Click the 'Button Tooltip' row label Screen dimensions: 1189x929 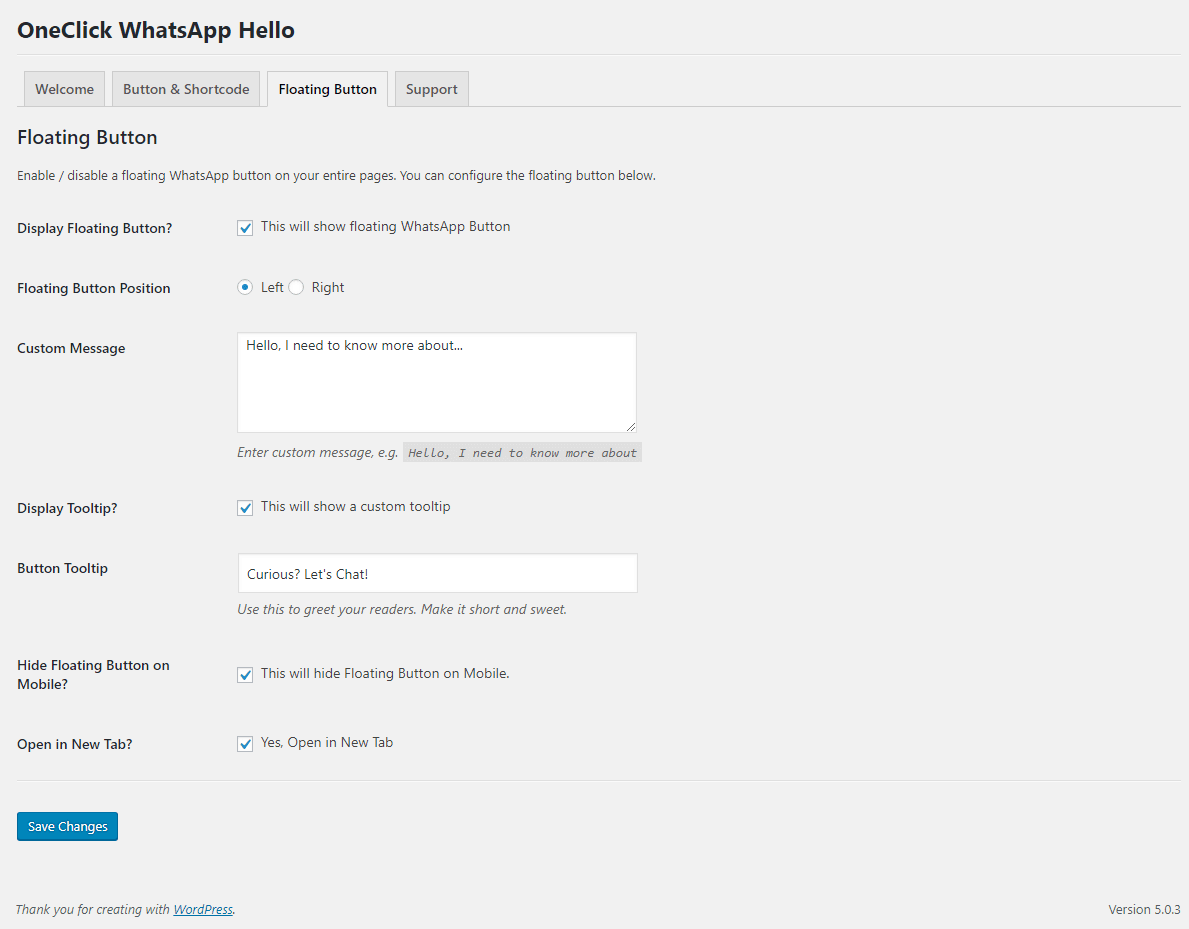click(62, 568)
